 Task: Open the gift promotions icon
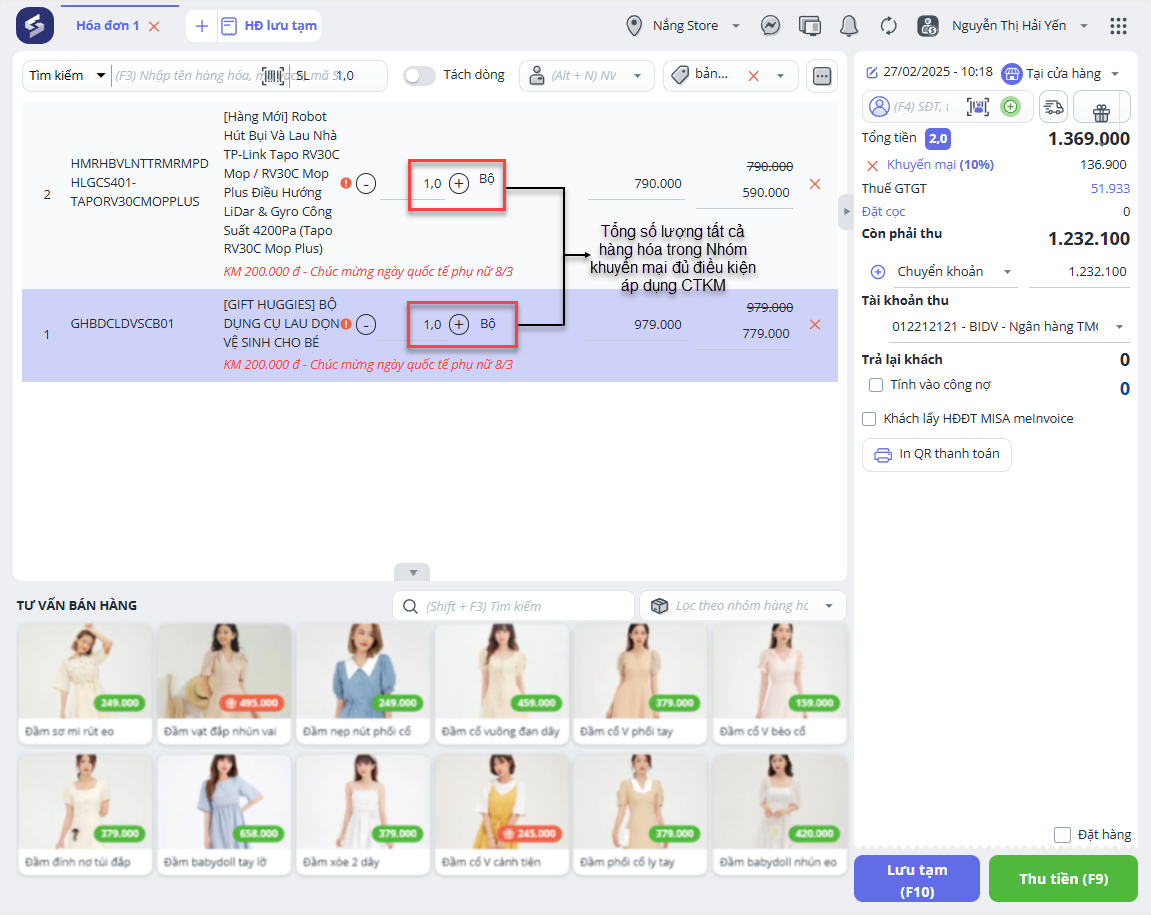(x=1101, y=112)
